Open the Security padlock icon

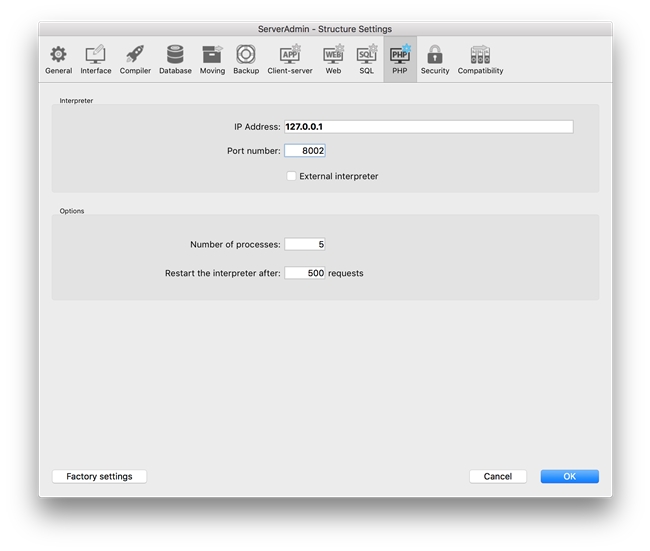[x=435, y=56]
